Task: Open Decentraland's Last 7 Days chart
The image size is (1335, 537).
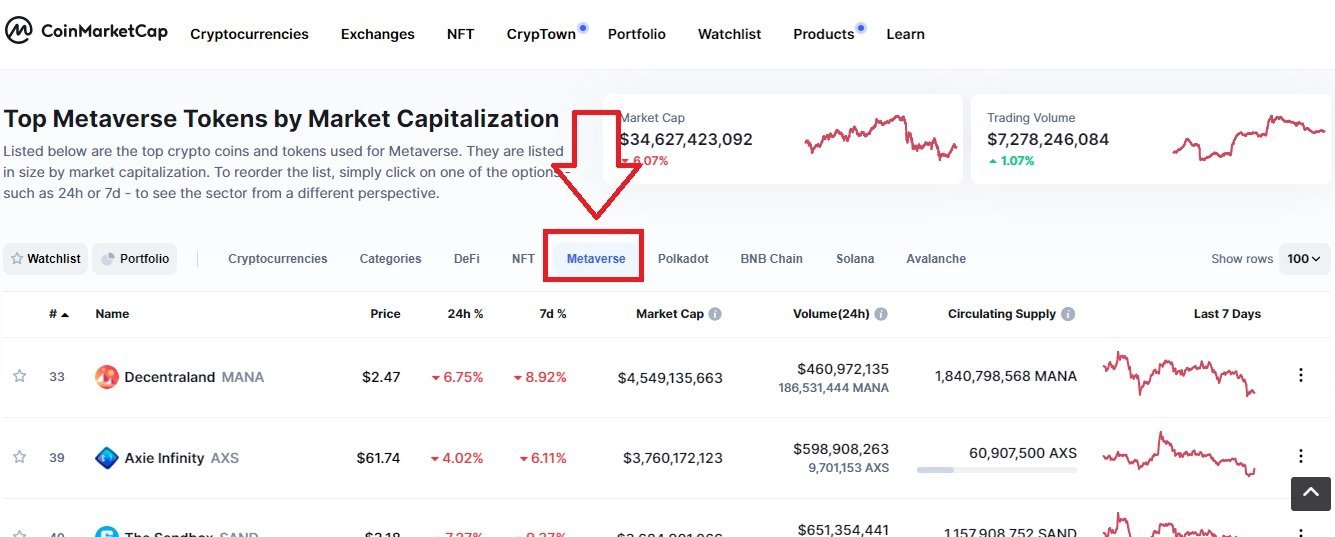Action: coord(1179,374)
